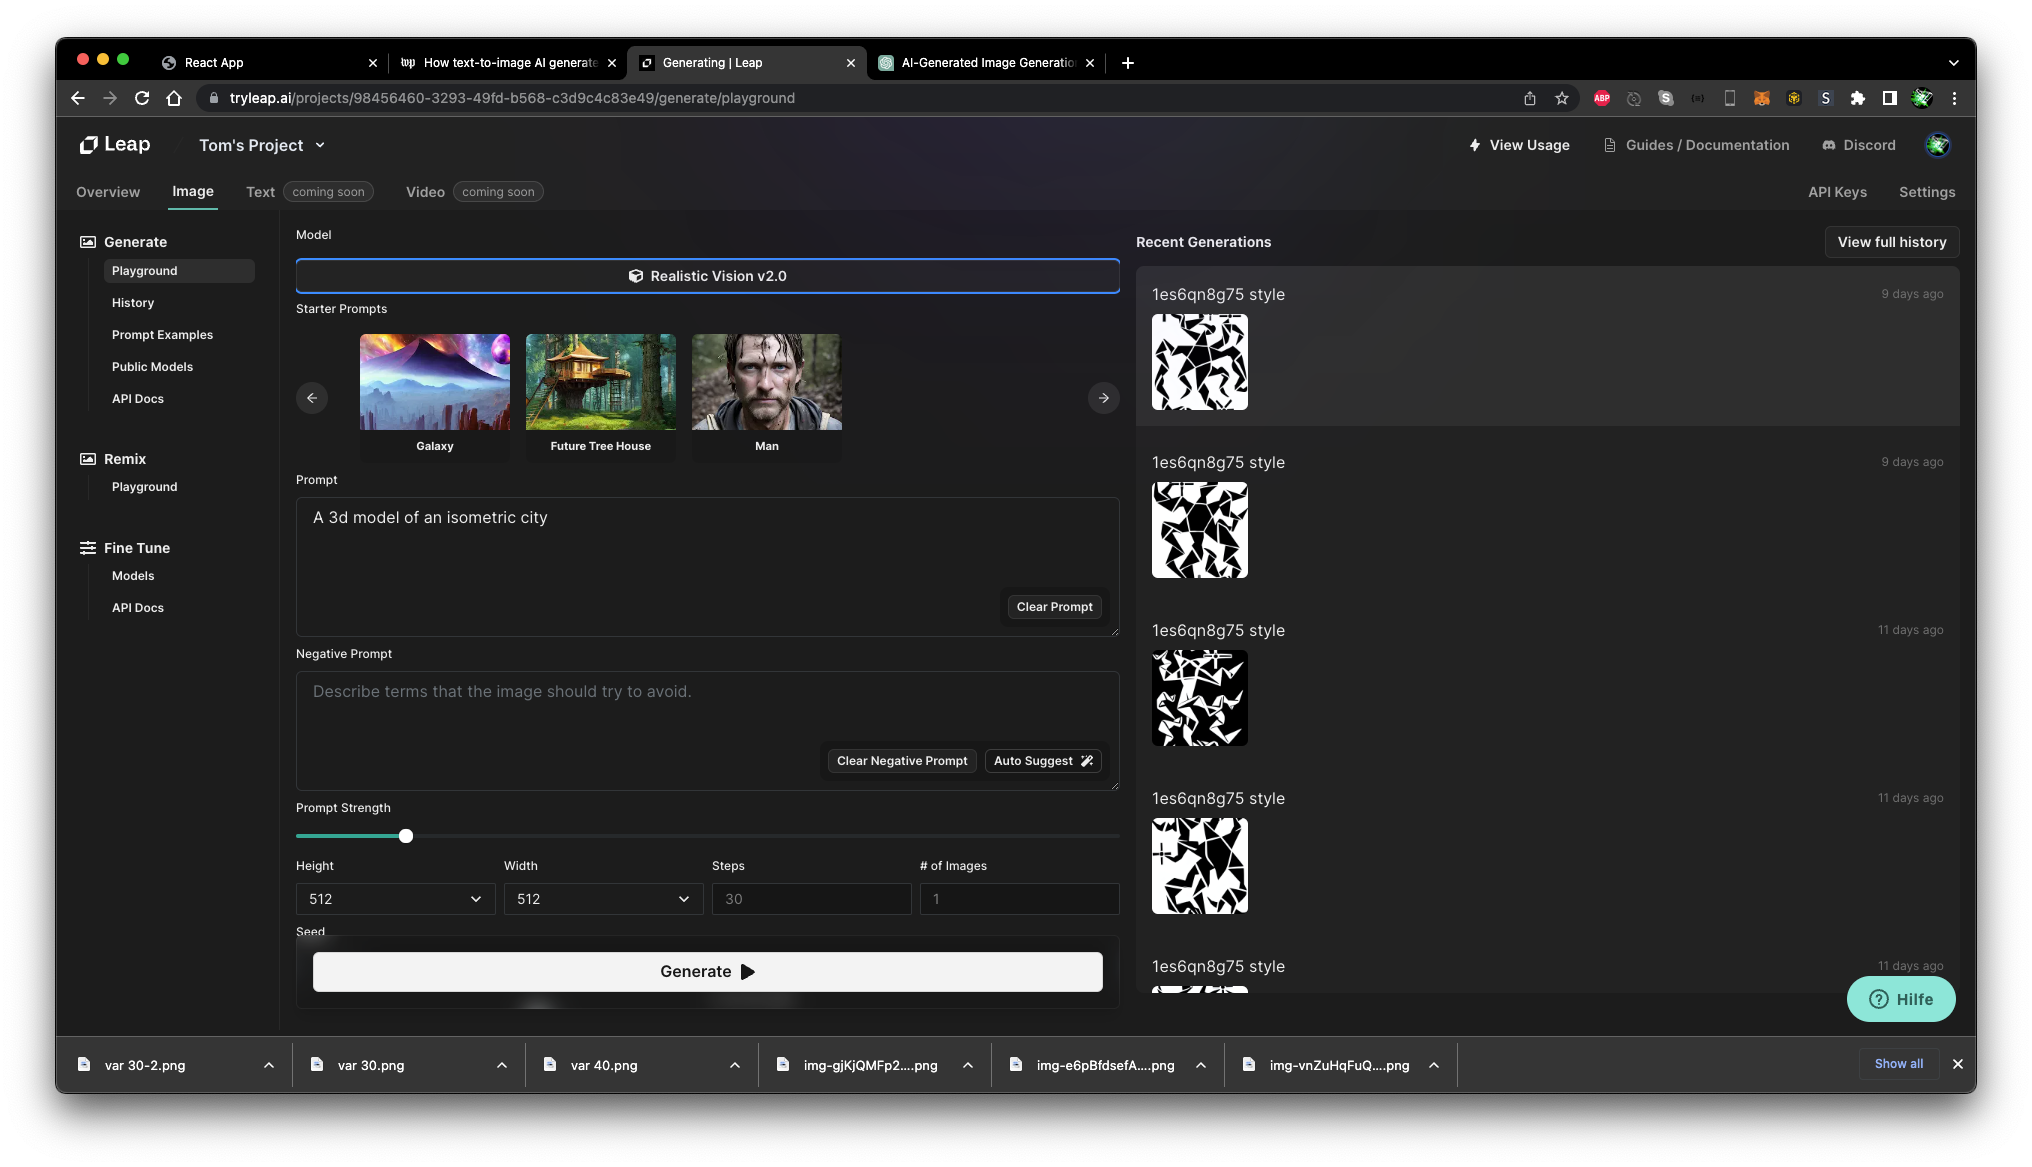Click the left arrow of starter prompts carousel

click(x=312, y=398)
